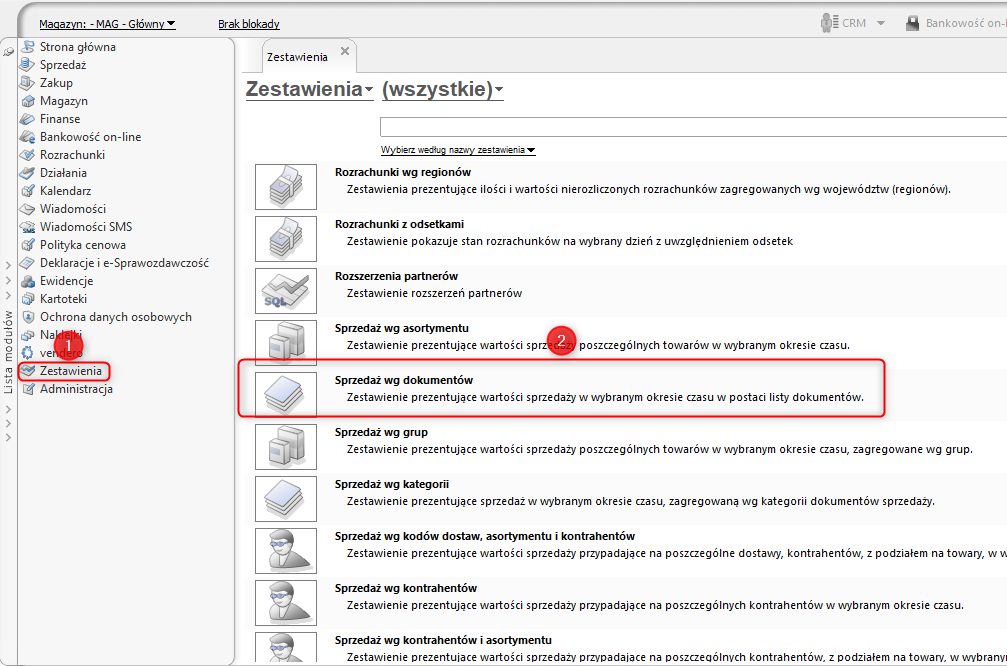The height and width of the screenshot is (666, 1007).
Task: Click the Kartoteki module icon
Action: click(x=27, y=299)
